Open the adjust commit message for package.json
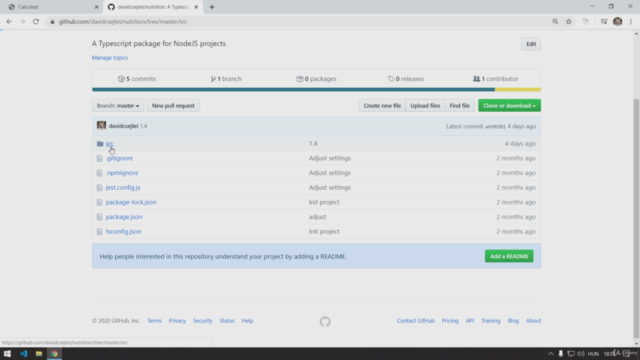Image resolution: width=640 pixels, height=360 pixels. click(x=317, y=217)
